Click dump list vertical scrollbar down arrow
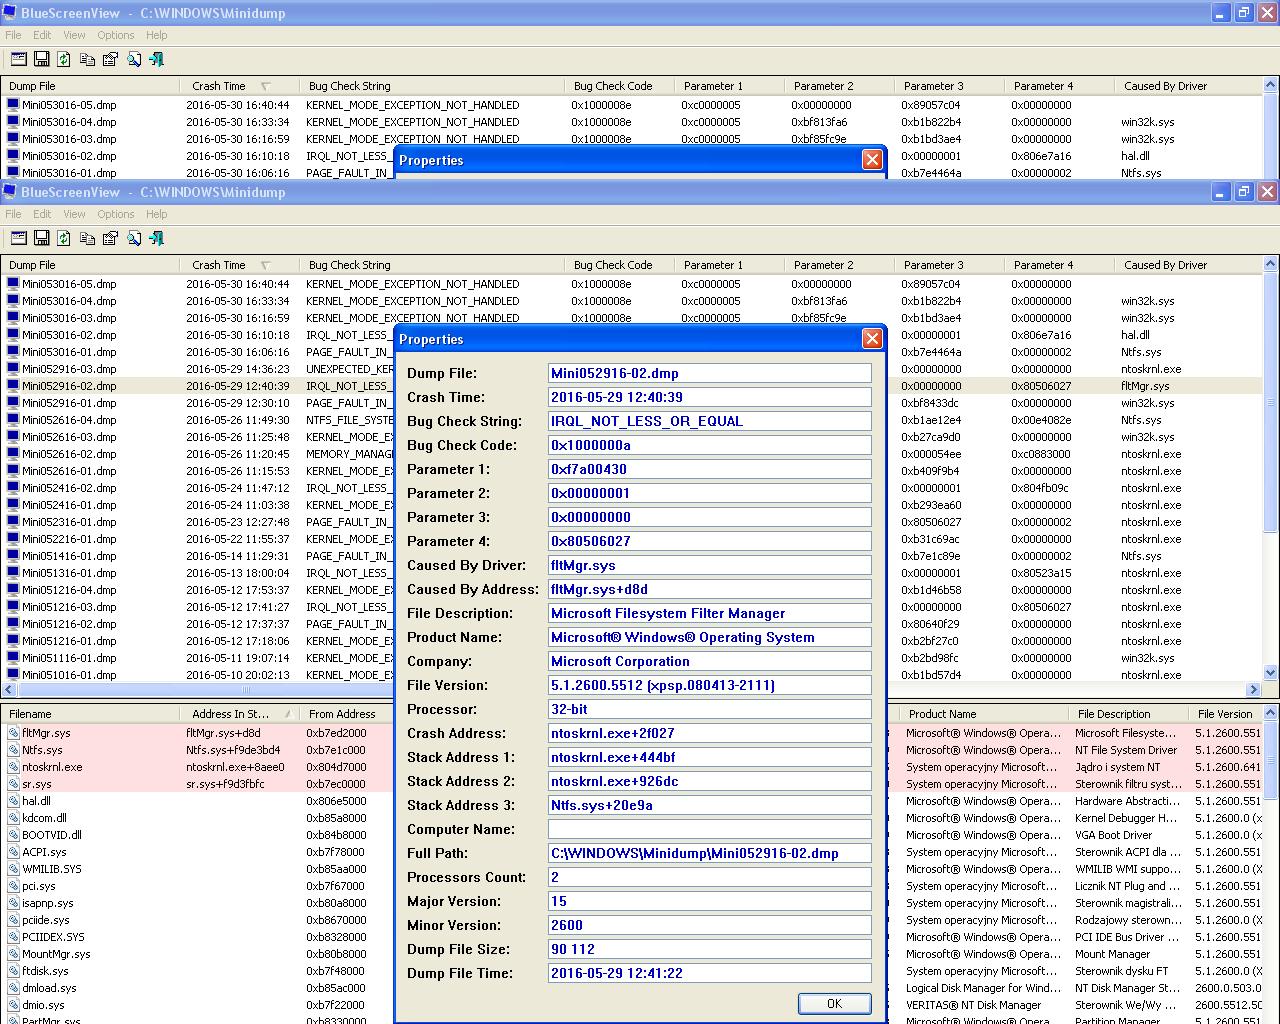Image resolution: width=1280 pixels, height=1024 pixels. tap(1271, 673)
